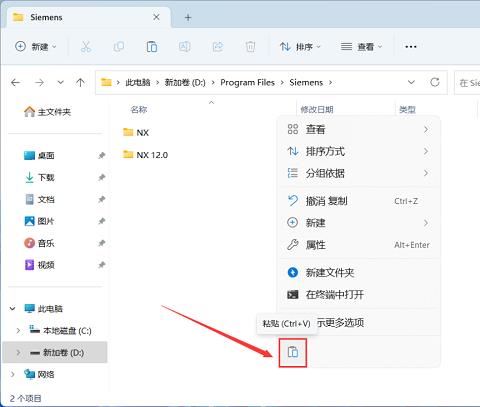This screenshot has width=480, height=407.
Task: Choose 新建文件夹 in context menu
Action: pyautogui.click(x=358, y=273)
